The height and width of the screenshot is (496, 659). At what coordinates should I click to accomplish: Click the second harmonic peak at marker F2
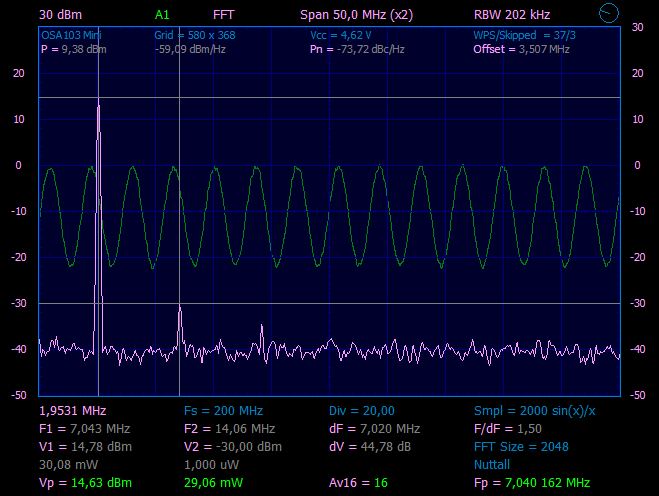180,310
